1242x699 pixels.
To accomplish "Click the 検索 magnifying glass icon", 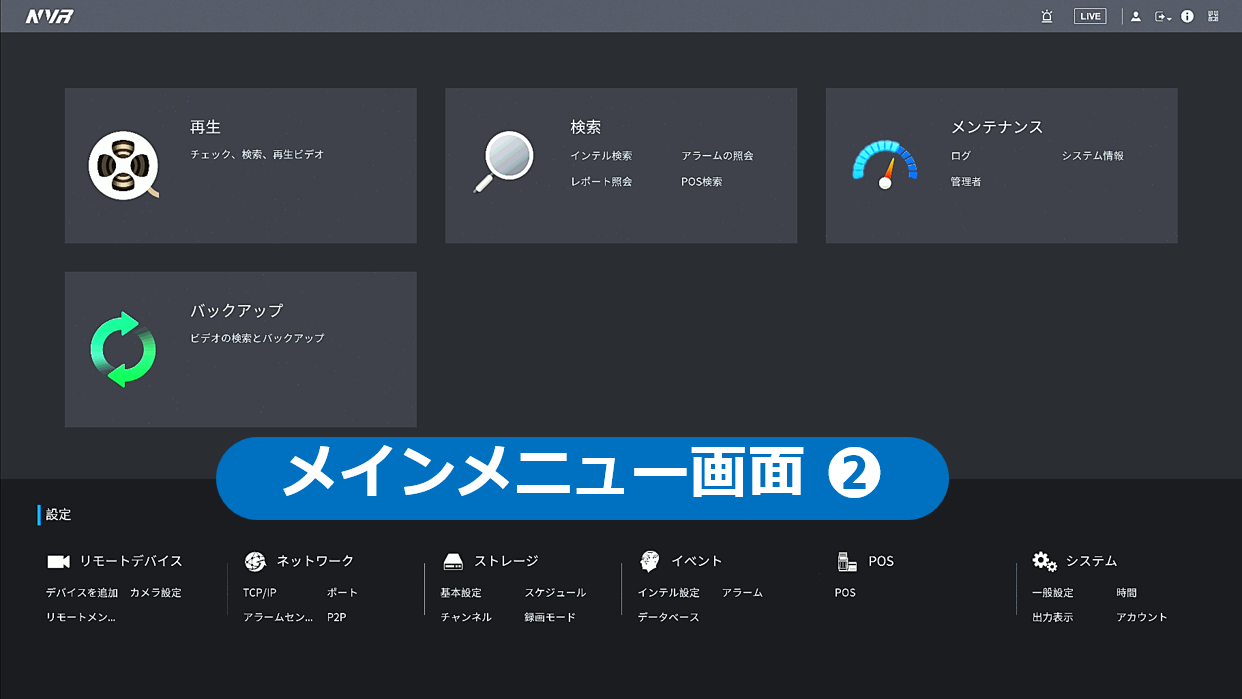I will click(x=502, y=161).
